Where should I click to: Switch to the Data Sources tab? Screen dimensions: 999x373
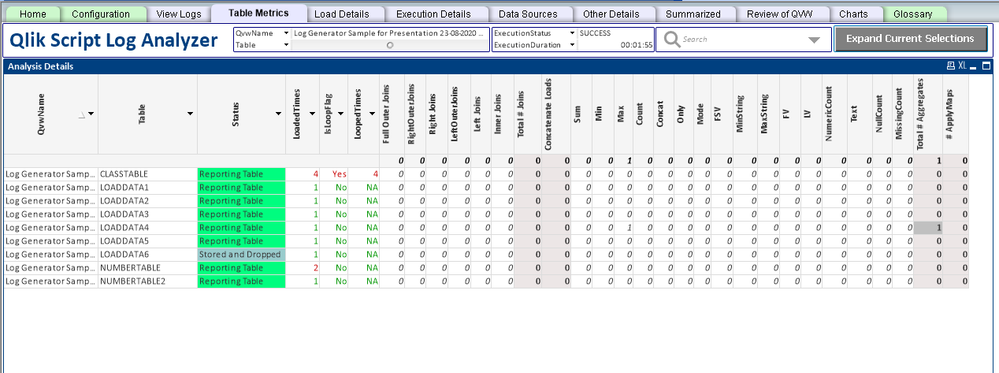point(528,14)
